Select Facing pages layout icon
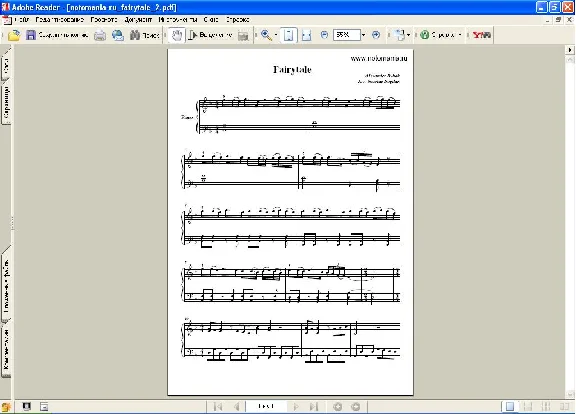The height and width of the screenshot is (414, 576). click(x=564, y=406)
